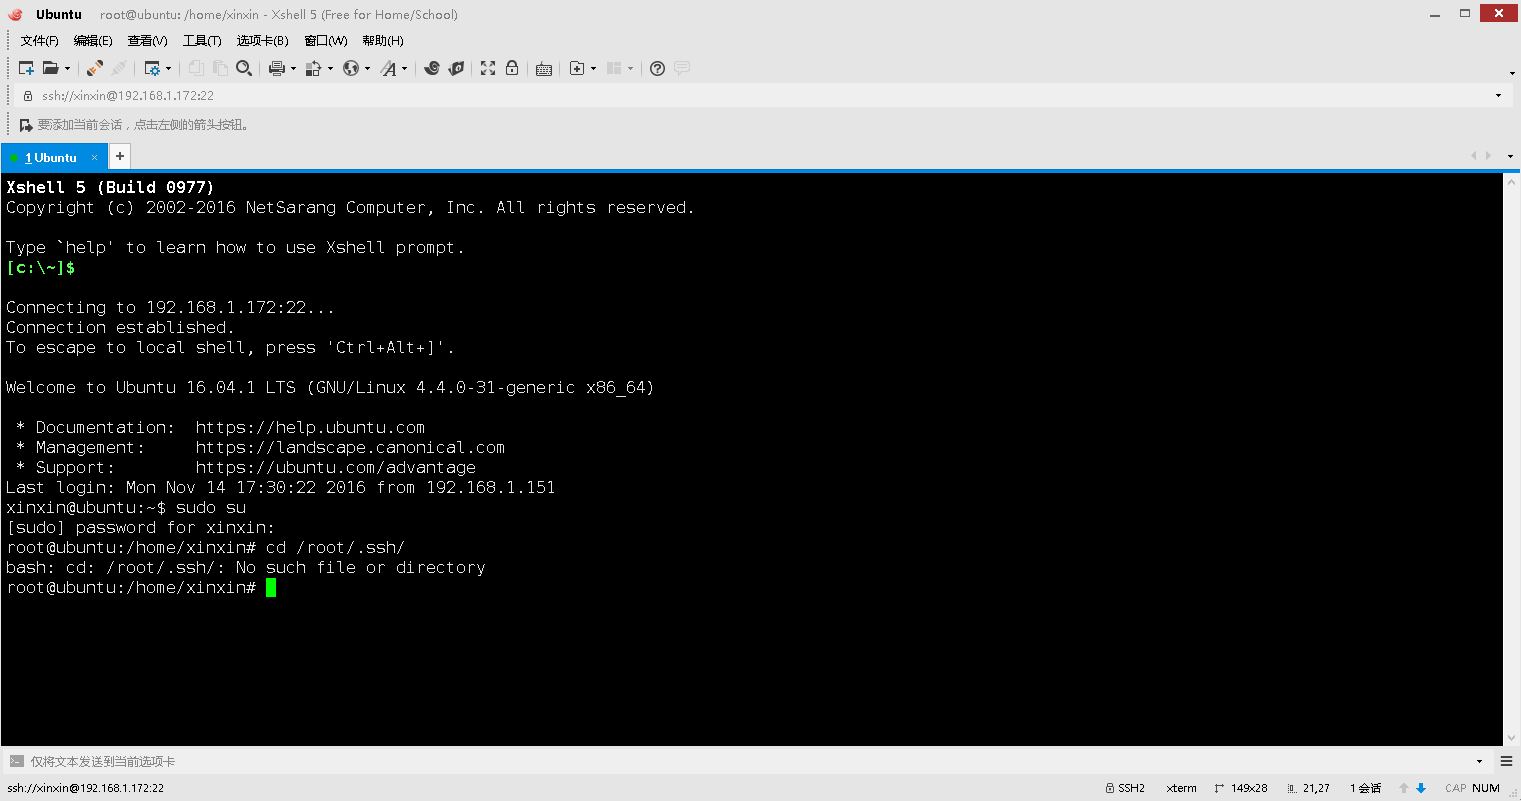The image size is (1521, 801).
Task: Expand the Properties icon dropdown arrow
Action: pyautogui.click(x=168, y=69)
